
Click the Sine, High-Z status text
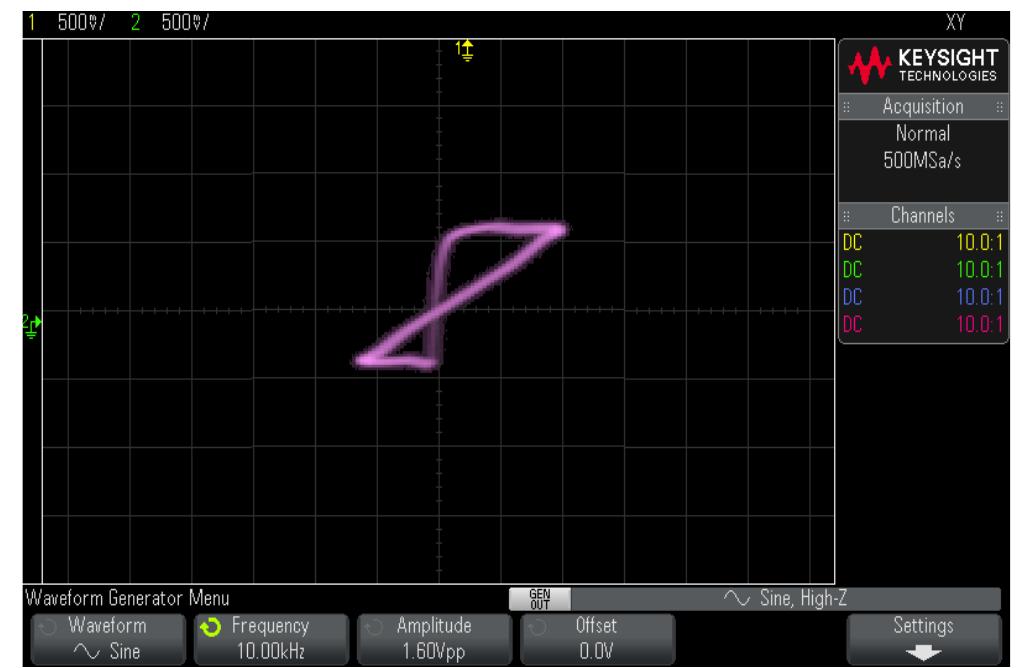(x=804, y=598)
